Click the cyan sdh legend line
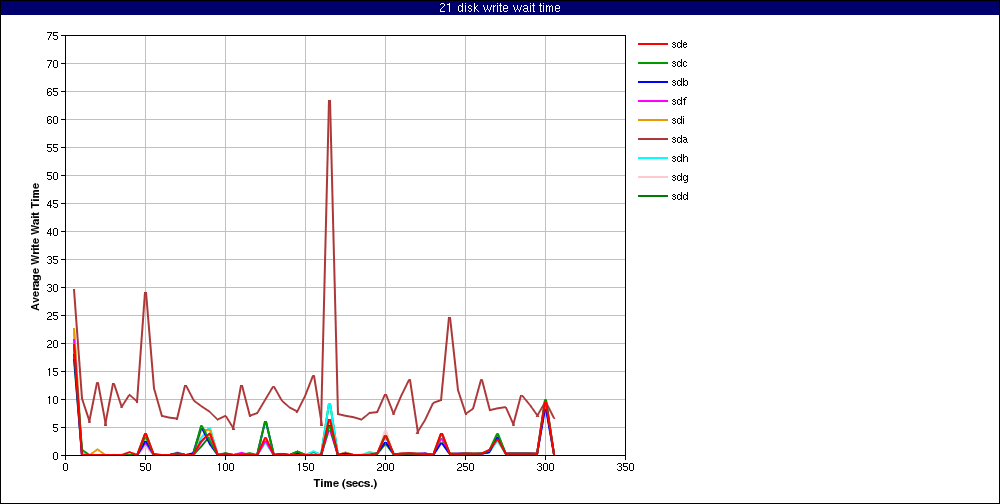1000x504 pixels. click(652, 158)
